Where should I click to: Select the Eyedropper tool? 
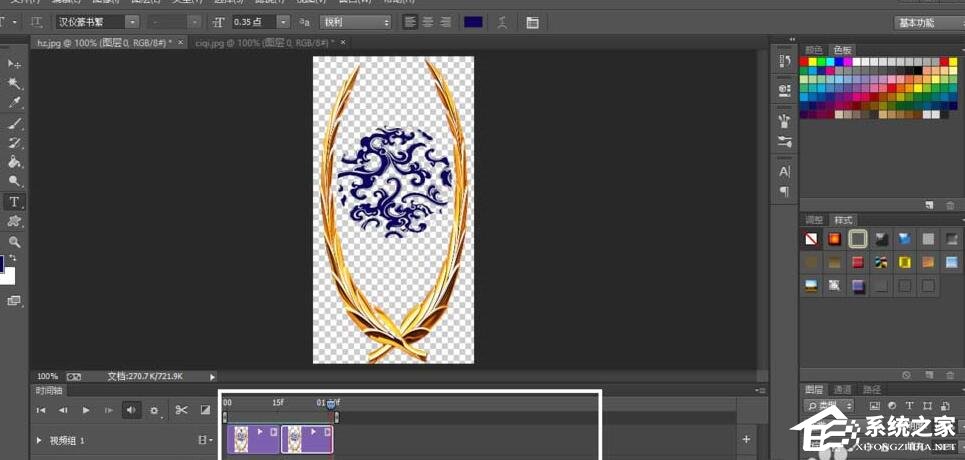coord(15,103)
